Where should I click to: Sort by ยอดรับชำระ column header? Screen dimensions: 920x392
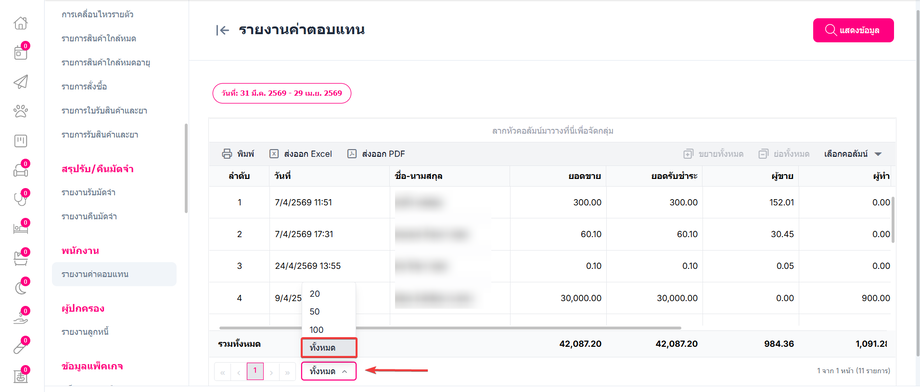coord(655,176)
